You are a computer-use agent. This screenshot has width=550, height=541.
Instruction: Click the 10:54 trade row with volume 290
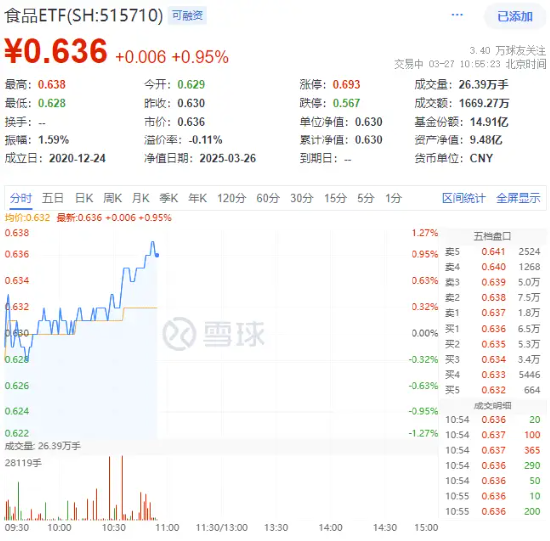point(492,466)
